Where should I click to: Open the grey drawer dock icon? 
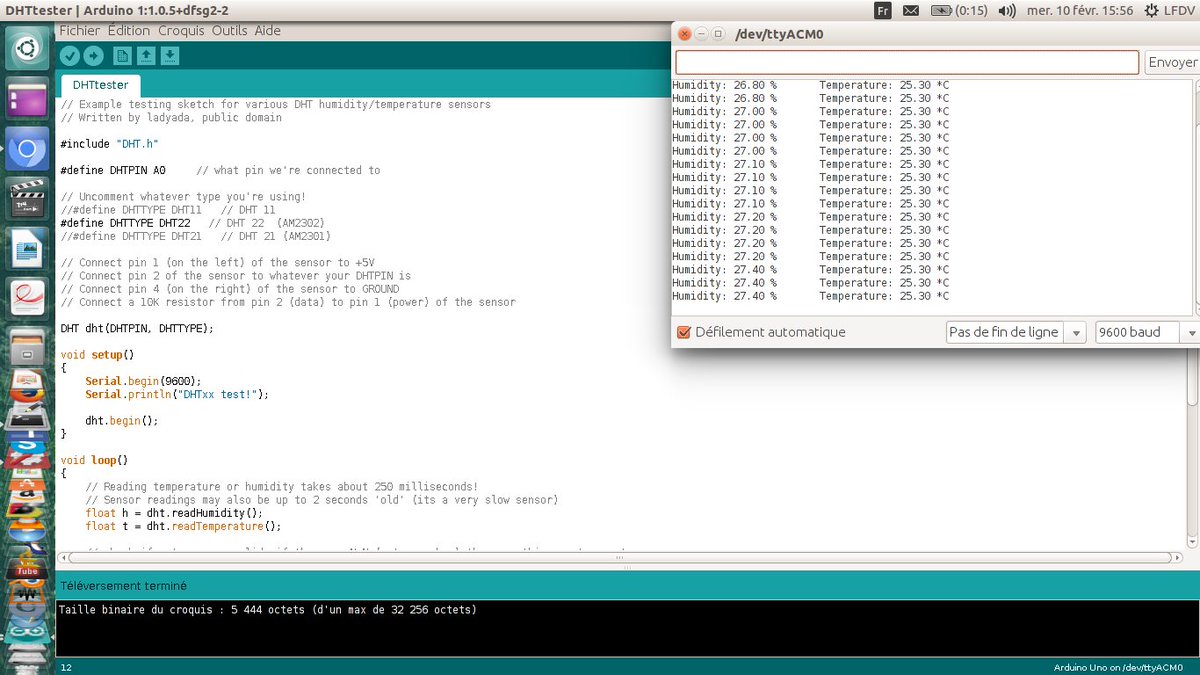coord(27,347)
